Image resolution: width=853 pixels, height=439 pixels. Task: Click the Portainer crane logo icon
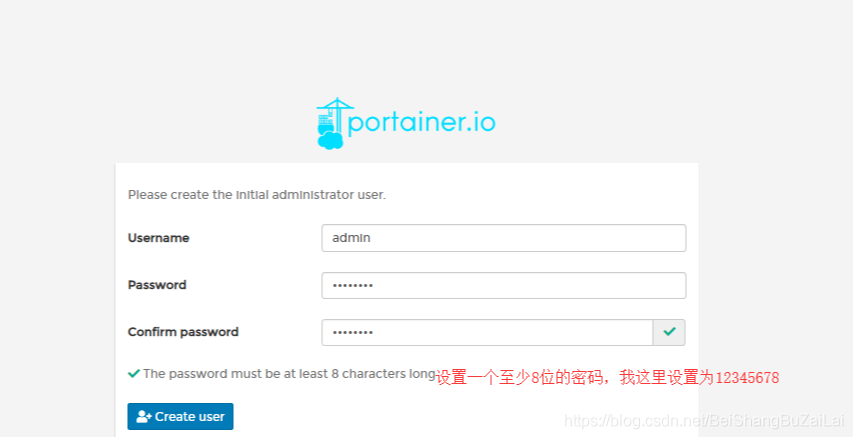tap(331, 116)
